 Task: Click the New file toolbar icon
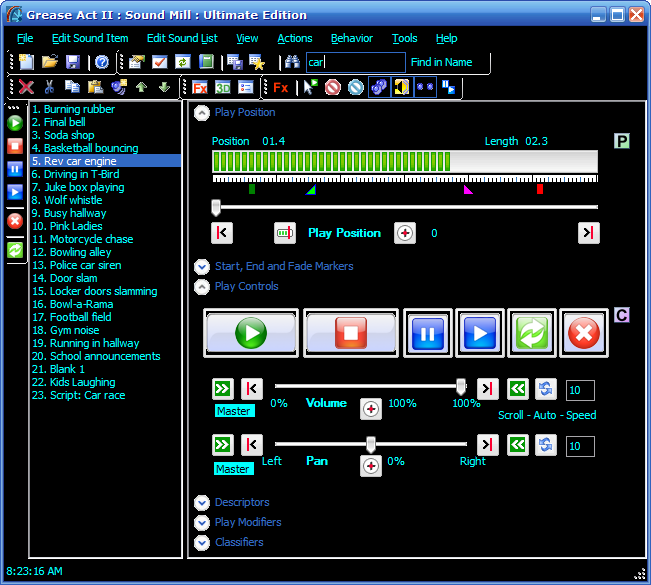click(x=27, y=62)
